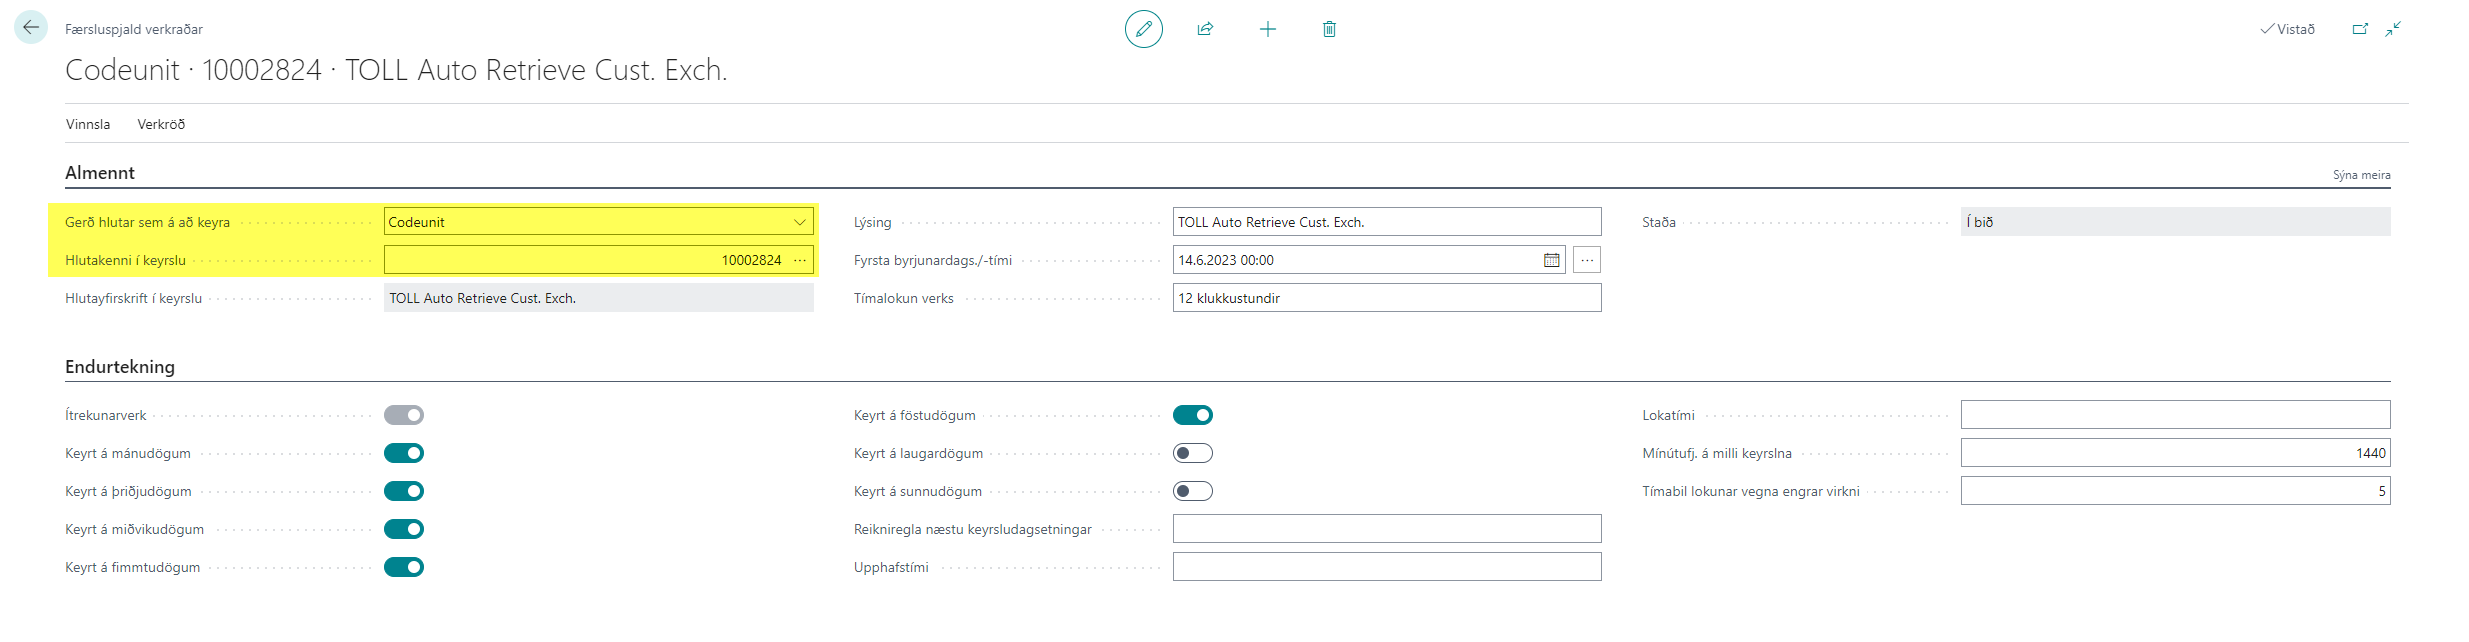This screenshot has height=642, width=2469.
Task: Open the Verkröð menu
Action: (x=161, y=124)
